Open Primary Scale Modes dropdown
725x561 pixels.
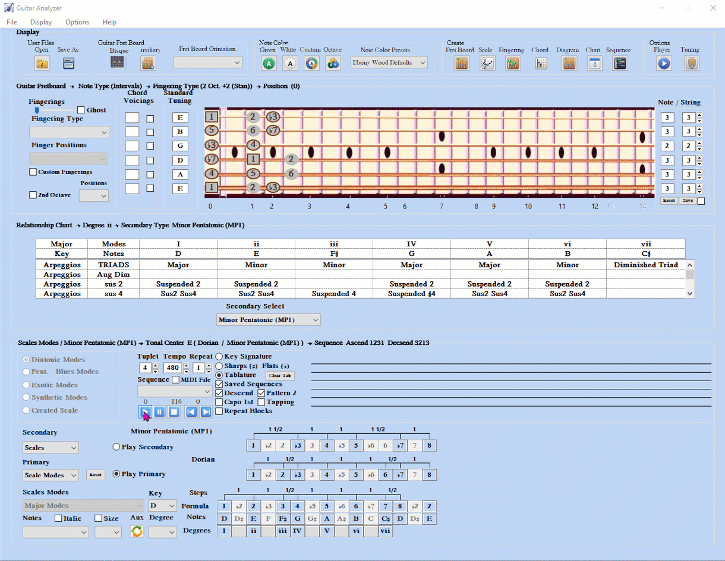50,475
